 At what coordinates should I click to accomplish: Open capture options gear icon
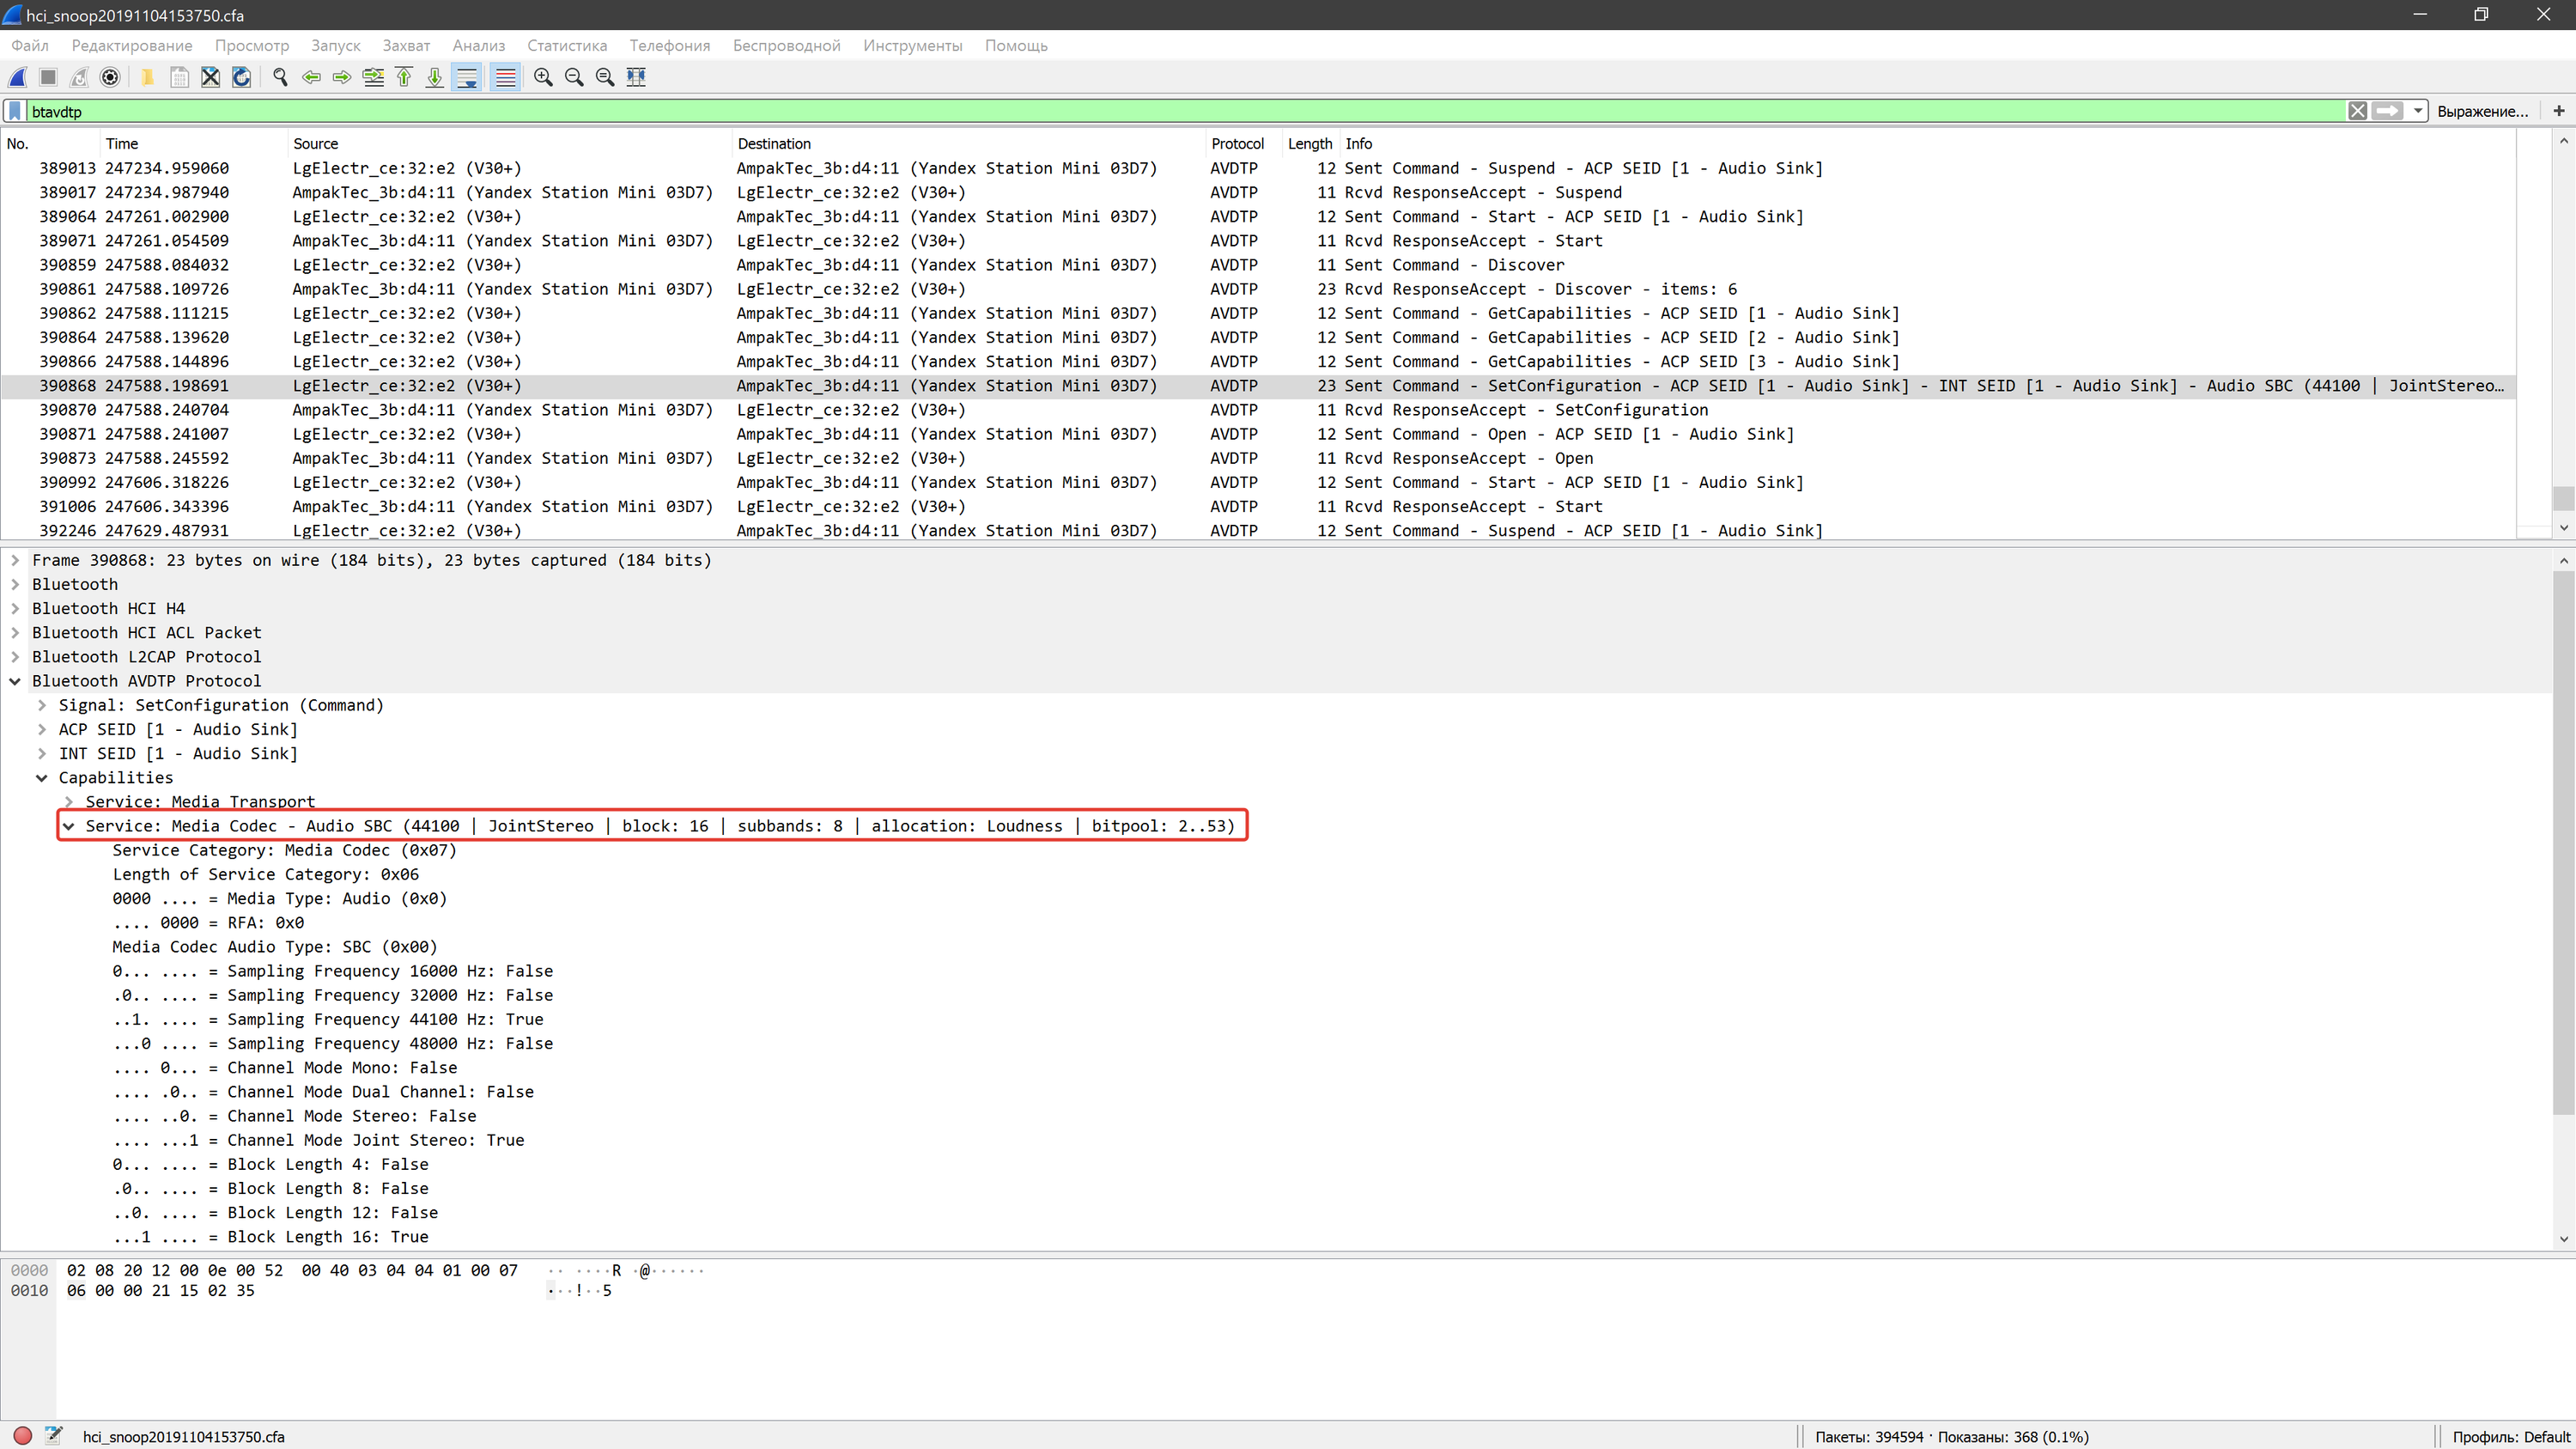[111, 77]
